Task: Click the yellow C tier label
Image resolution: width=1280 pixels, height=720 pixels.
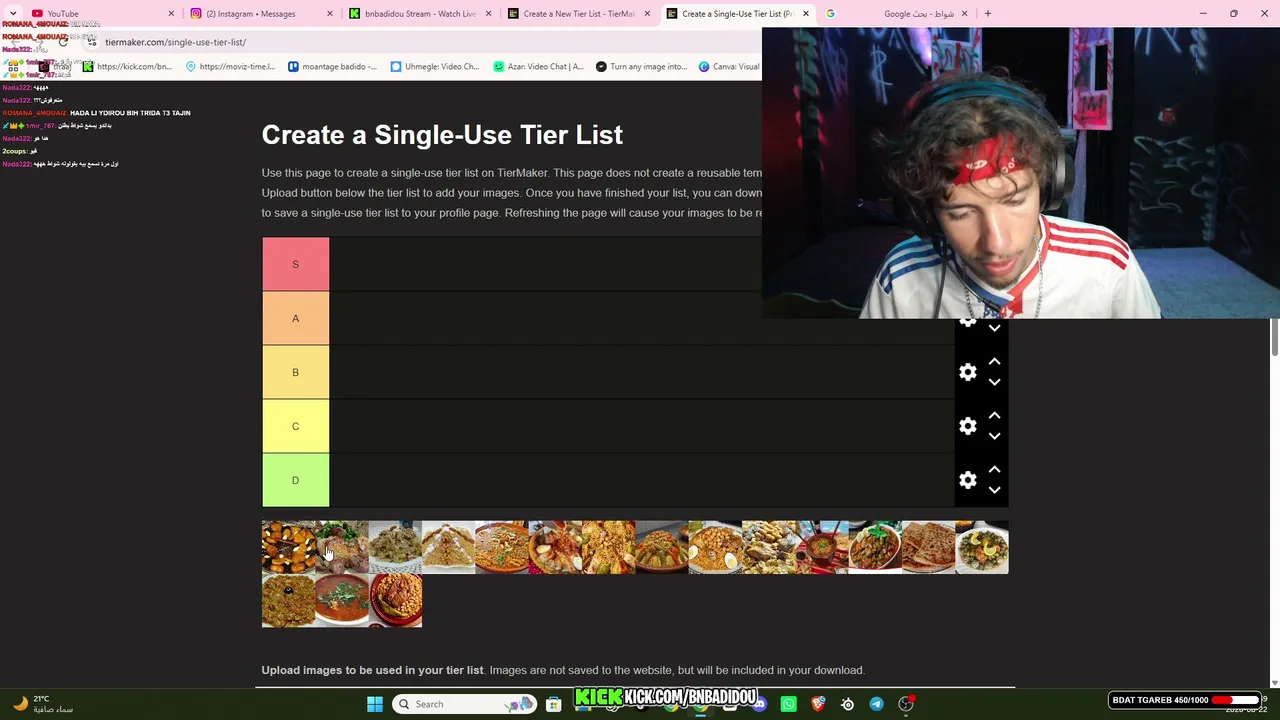Action: coord(295,426)
